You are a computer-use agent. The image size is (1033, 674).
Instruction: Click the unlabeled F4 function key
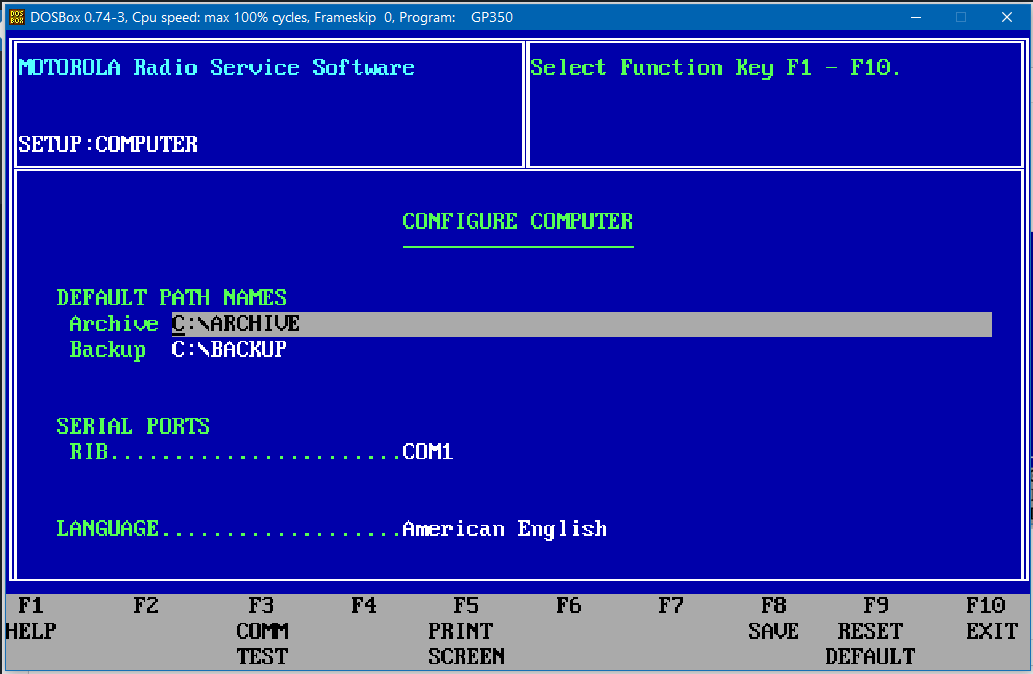click(x=364, y=605)
